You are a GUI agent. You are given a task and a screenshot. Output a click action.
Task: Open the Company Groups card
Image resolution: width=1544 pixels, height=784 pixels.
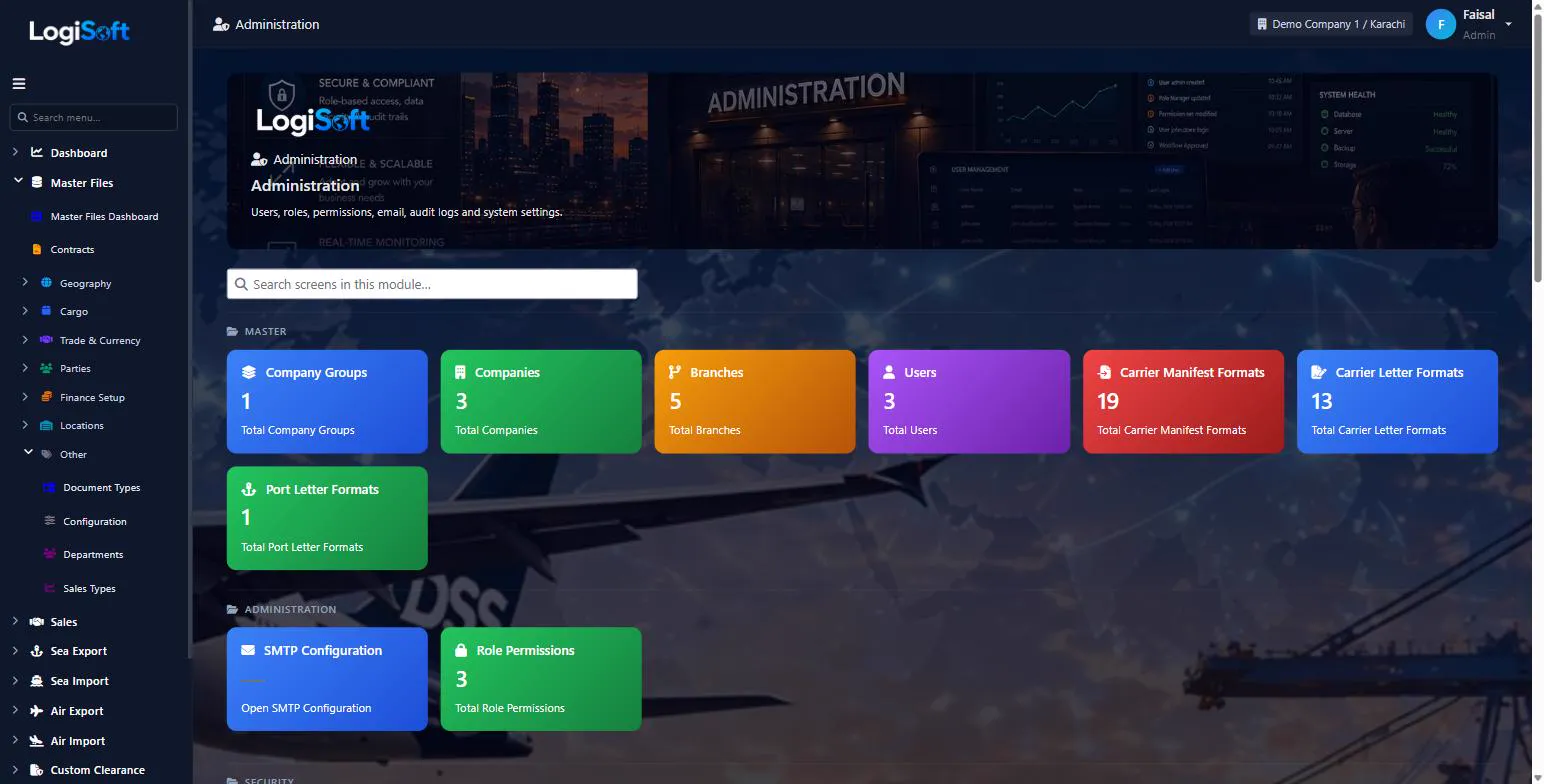click(327, 401)
